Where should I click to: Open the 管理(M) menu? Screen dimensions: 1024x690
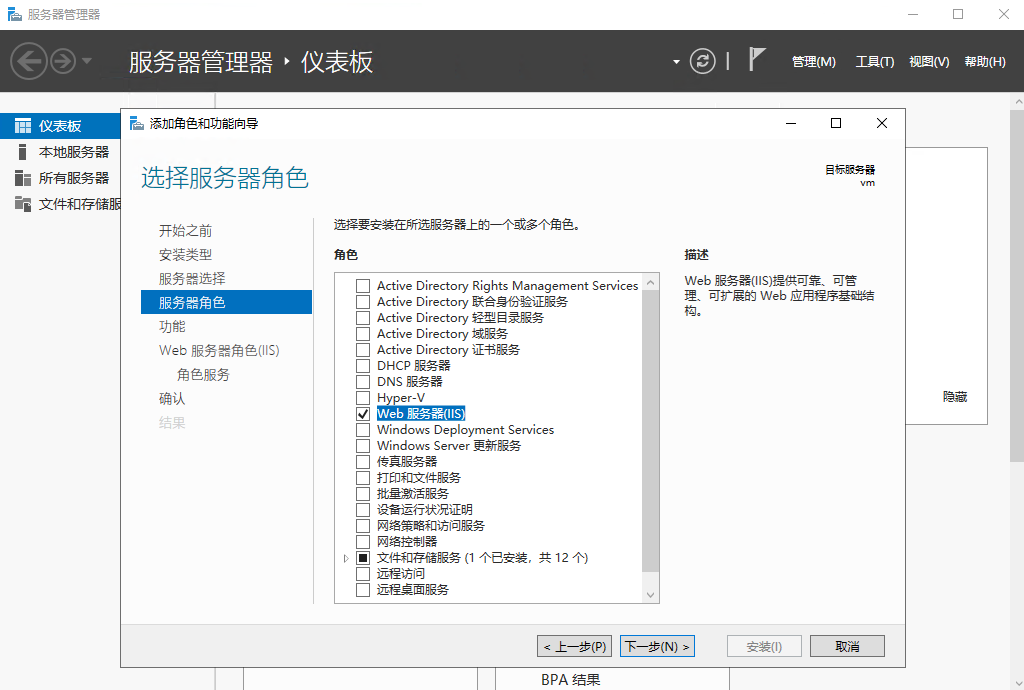(813, 62)
